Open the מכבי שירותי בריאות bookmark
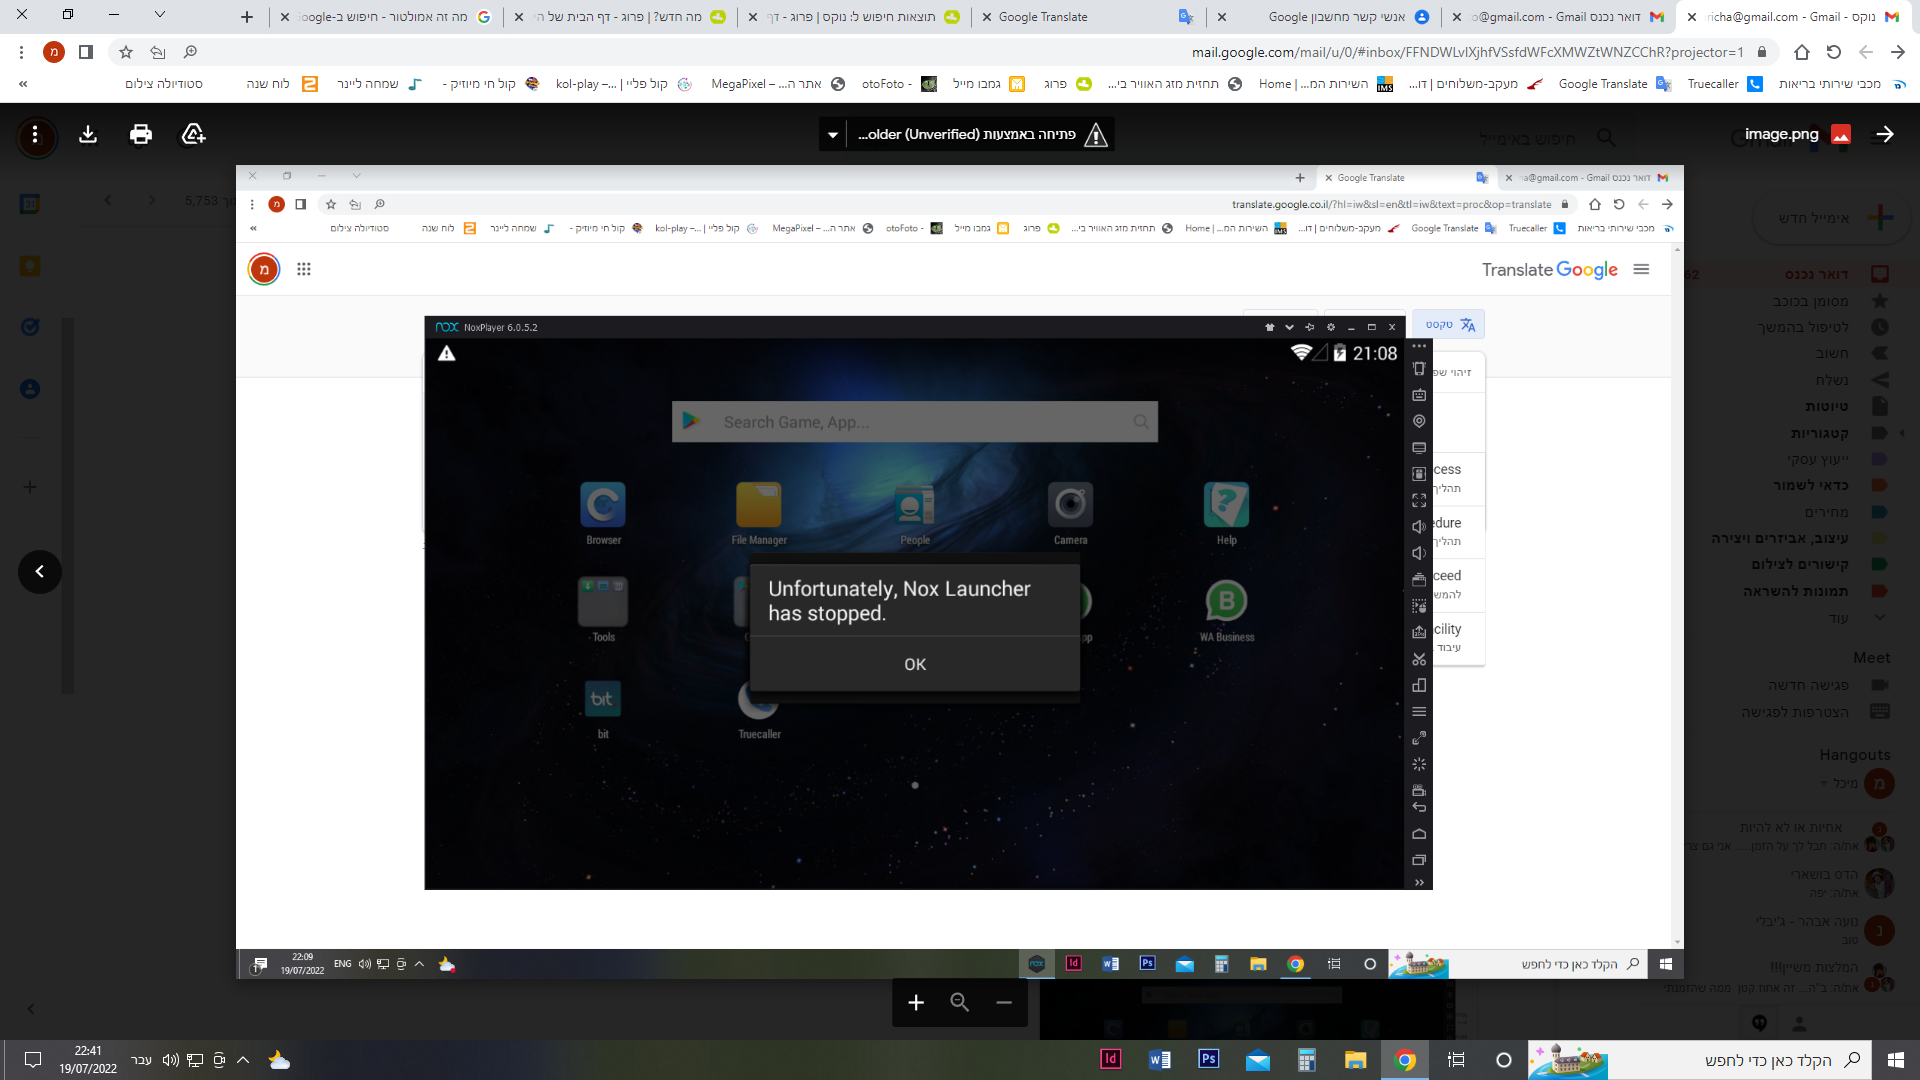Image resolution: width=1920 pixels, height=1080 pixels. click(x=1842, y=84)
